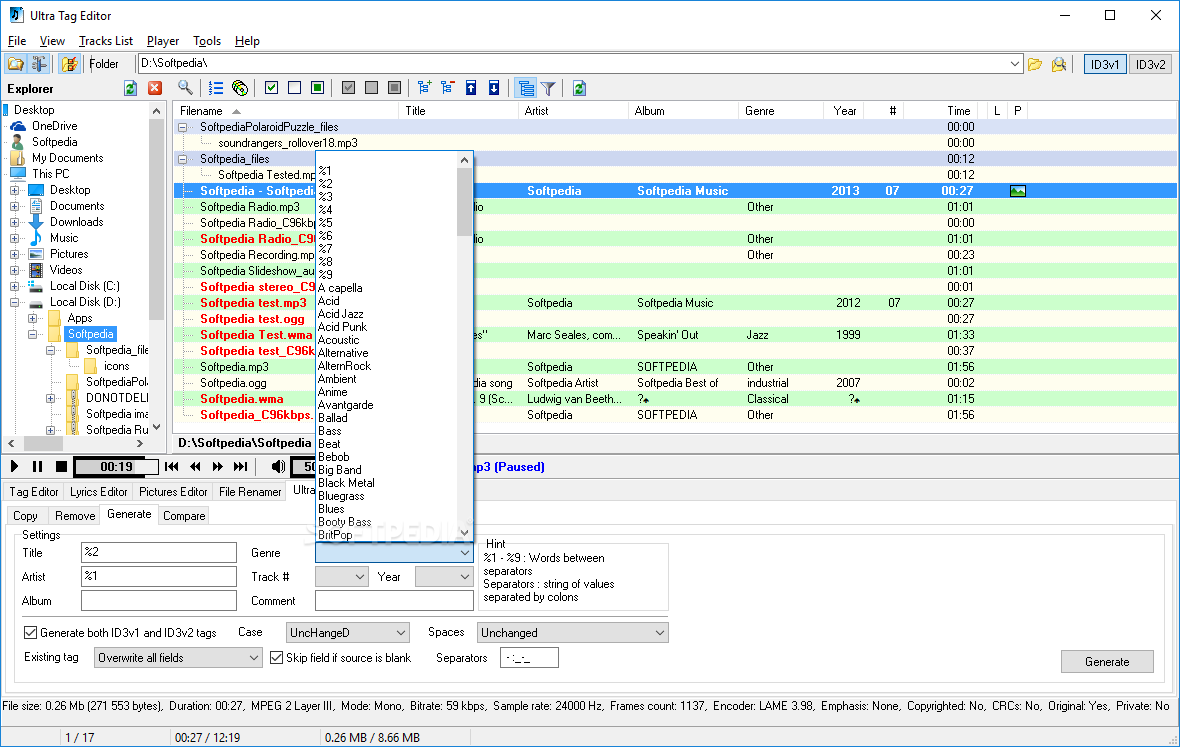Open the File menu

tap(17, 41)
